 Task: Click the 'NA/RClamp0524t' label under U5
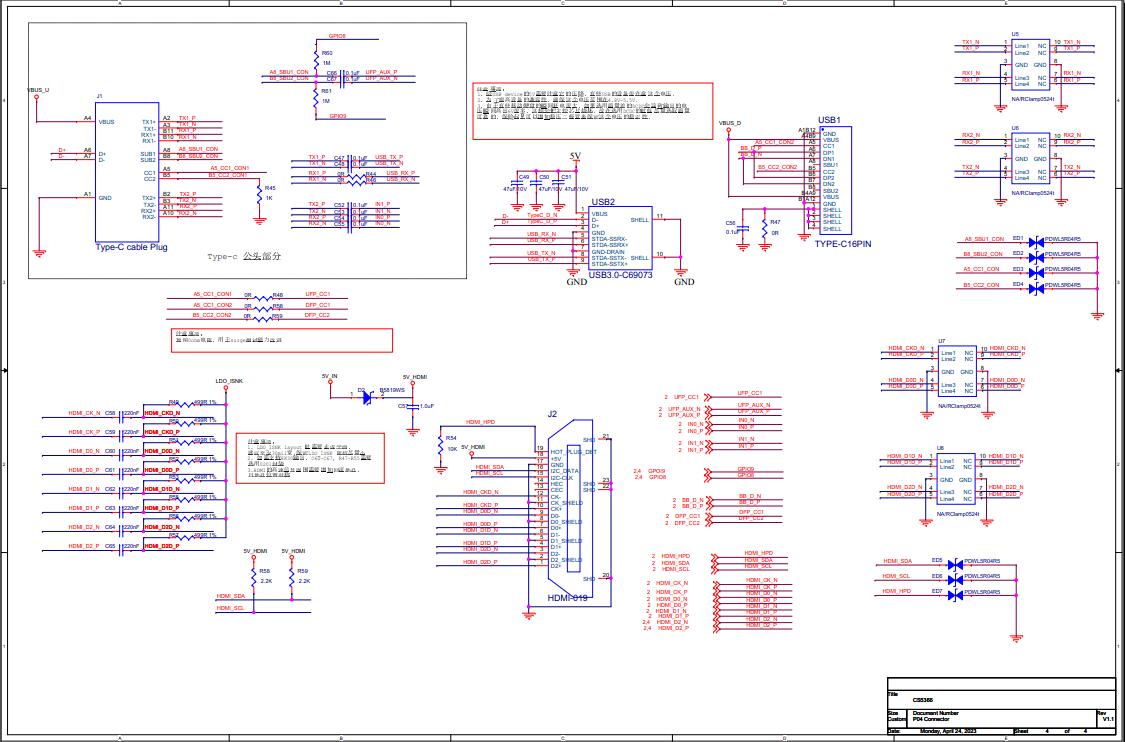click(x=1032, y=99)
